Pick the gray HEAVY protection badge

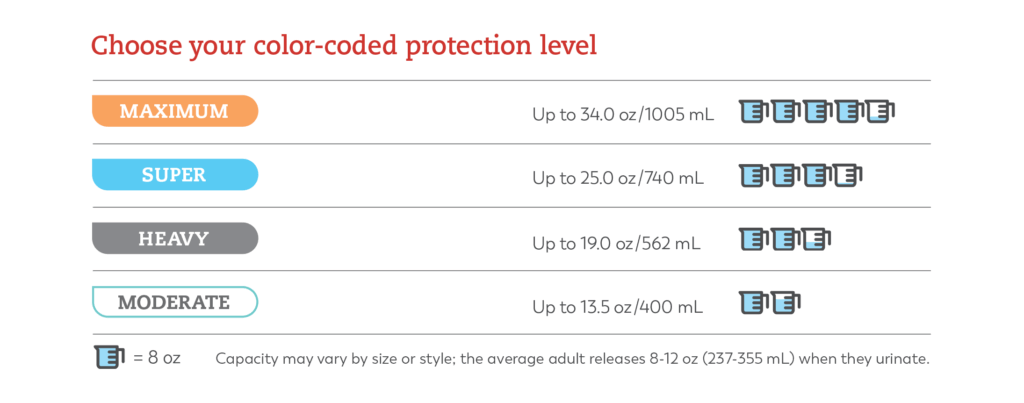pyautogui.click(x=175, y=238)
